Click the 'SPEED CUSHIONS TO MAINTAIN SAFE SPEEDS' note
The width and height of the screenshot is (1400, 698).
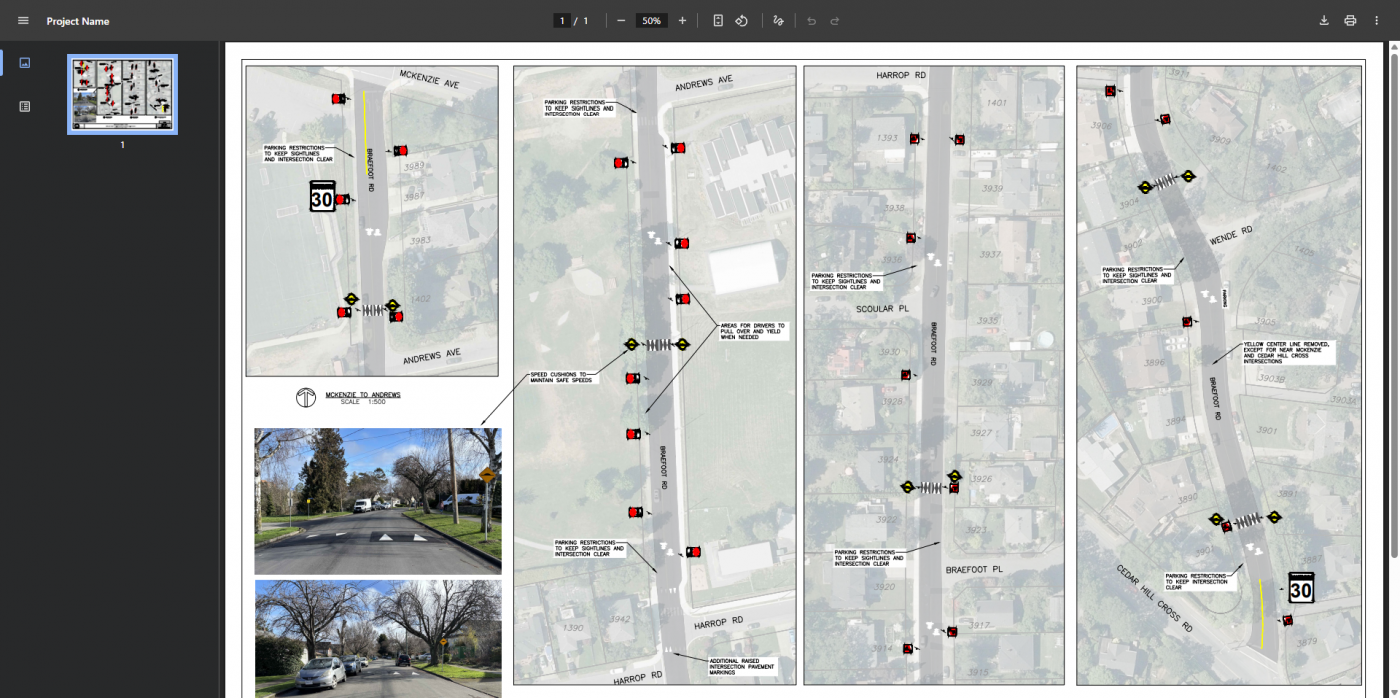[564, 378]
